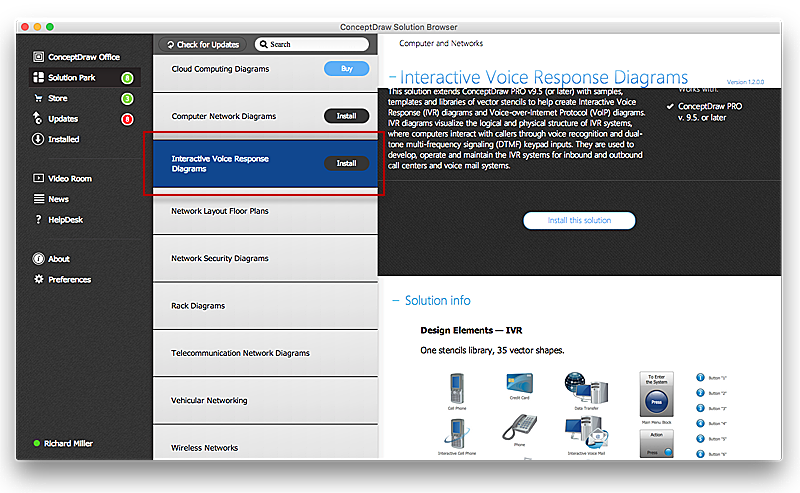Click the Search input field
The image size is (800, 493).
pyautogui.click(x=312, y=44)
